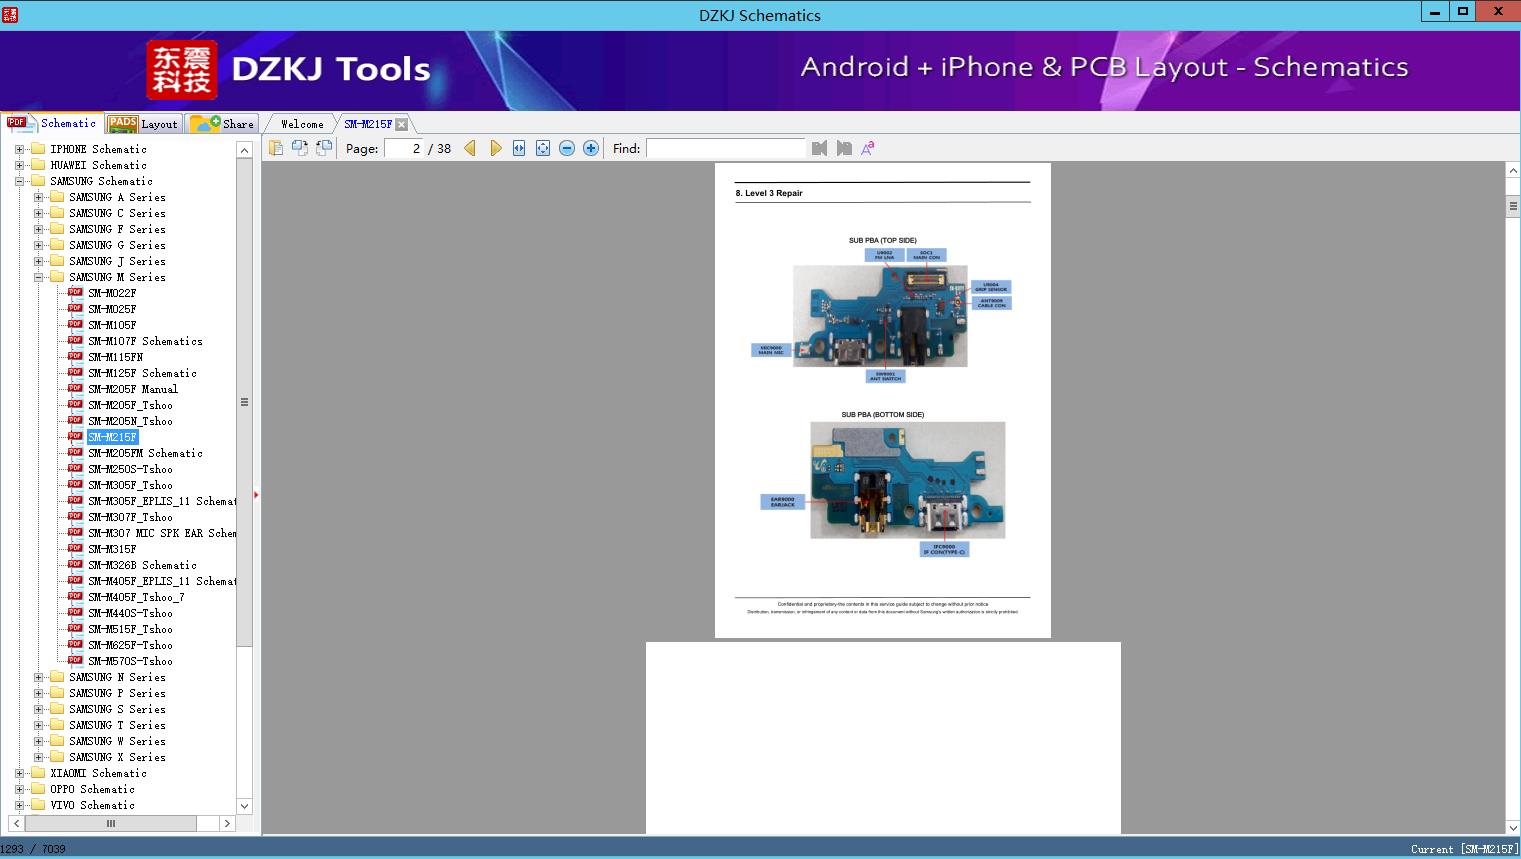Collapse the SAMSUNG Schematic folder
The image size is (1521, 859).
pyautogui.click(x=19, y=181)
